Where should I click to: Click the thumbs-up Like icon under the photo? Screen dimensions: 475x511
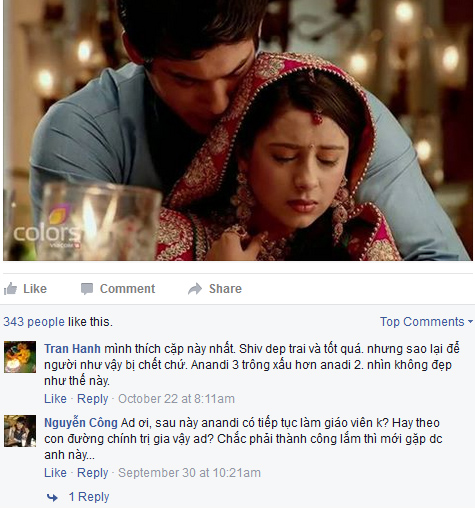pos(10,289)
